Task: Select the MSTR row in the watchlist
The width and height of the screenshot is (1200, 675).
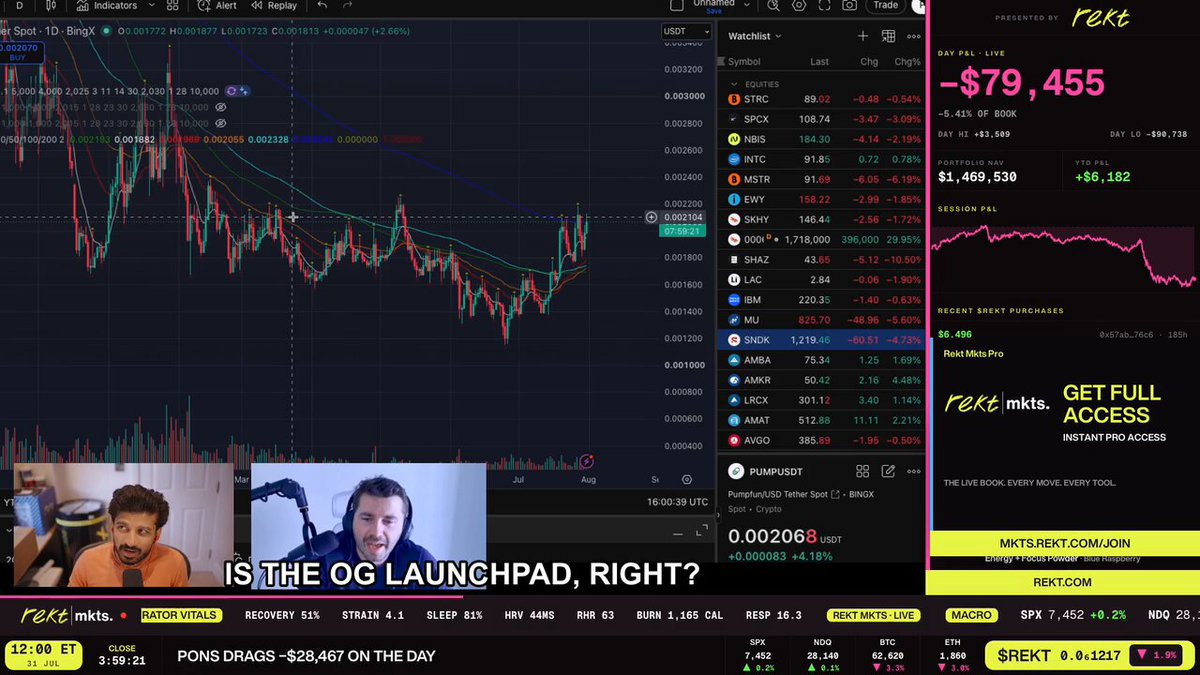Action: [x=821, y=179]
